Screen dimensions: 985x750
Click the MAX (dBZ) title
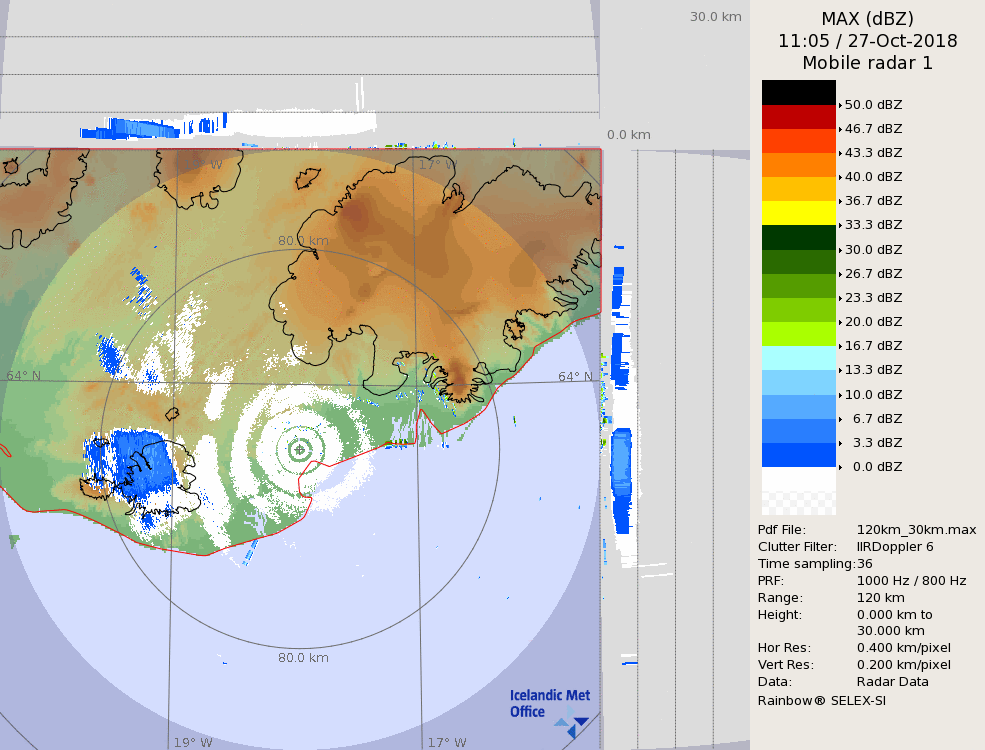click(867, 19)
